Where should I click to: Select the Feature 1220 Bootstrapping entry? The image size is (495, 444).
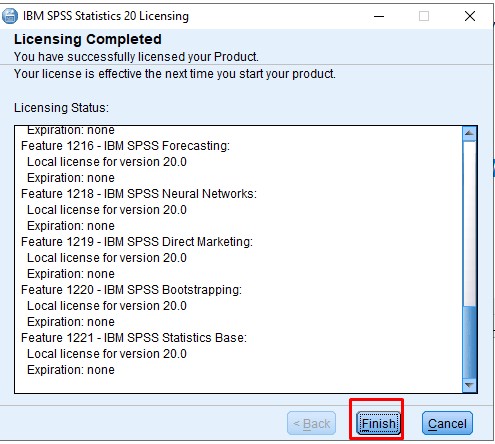(131, 290)
